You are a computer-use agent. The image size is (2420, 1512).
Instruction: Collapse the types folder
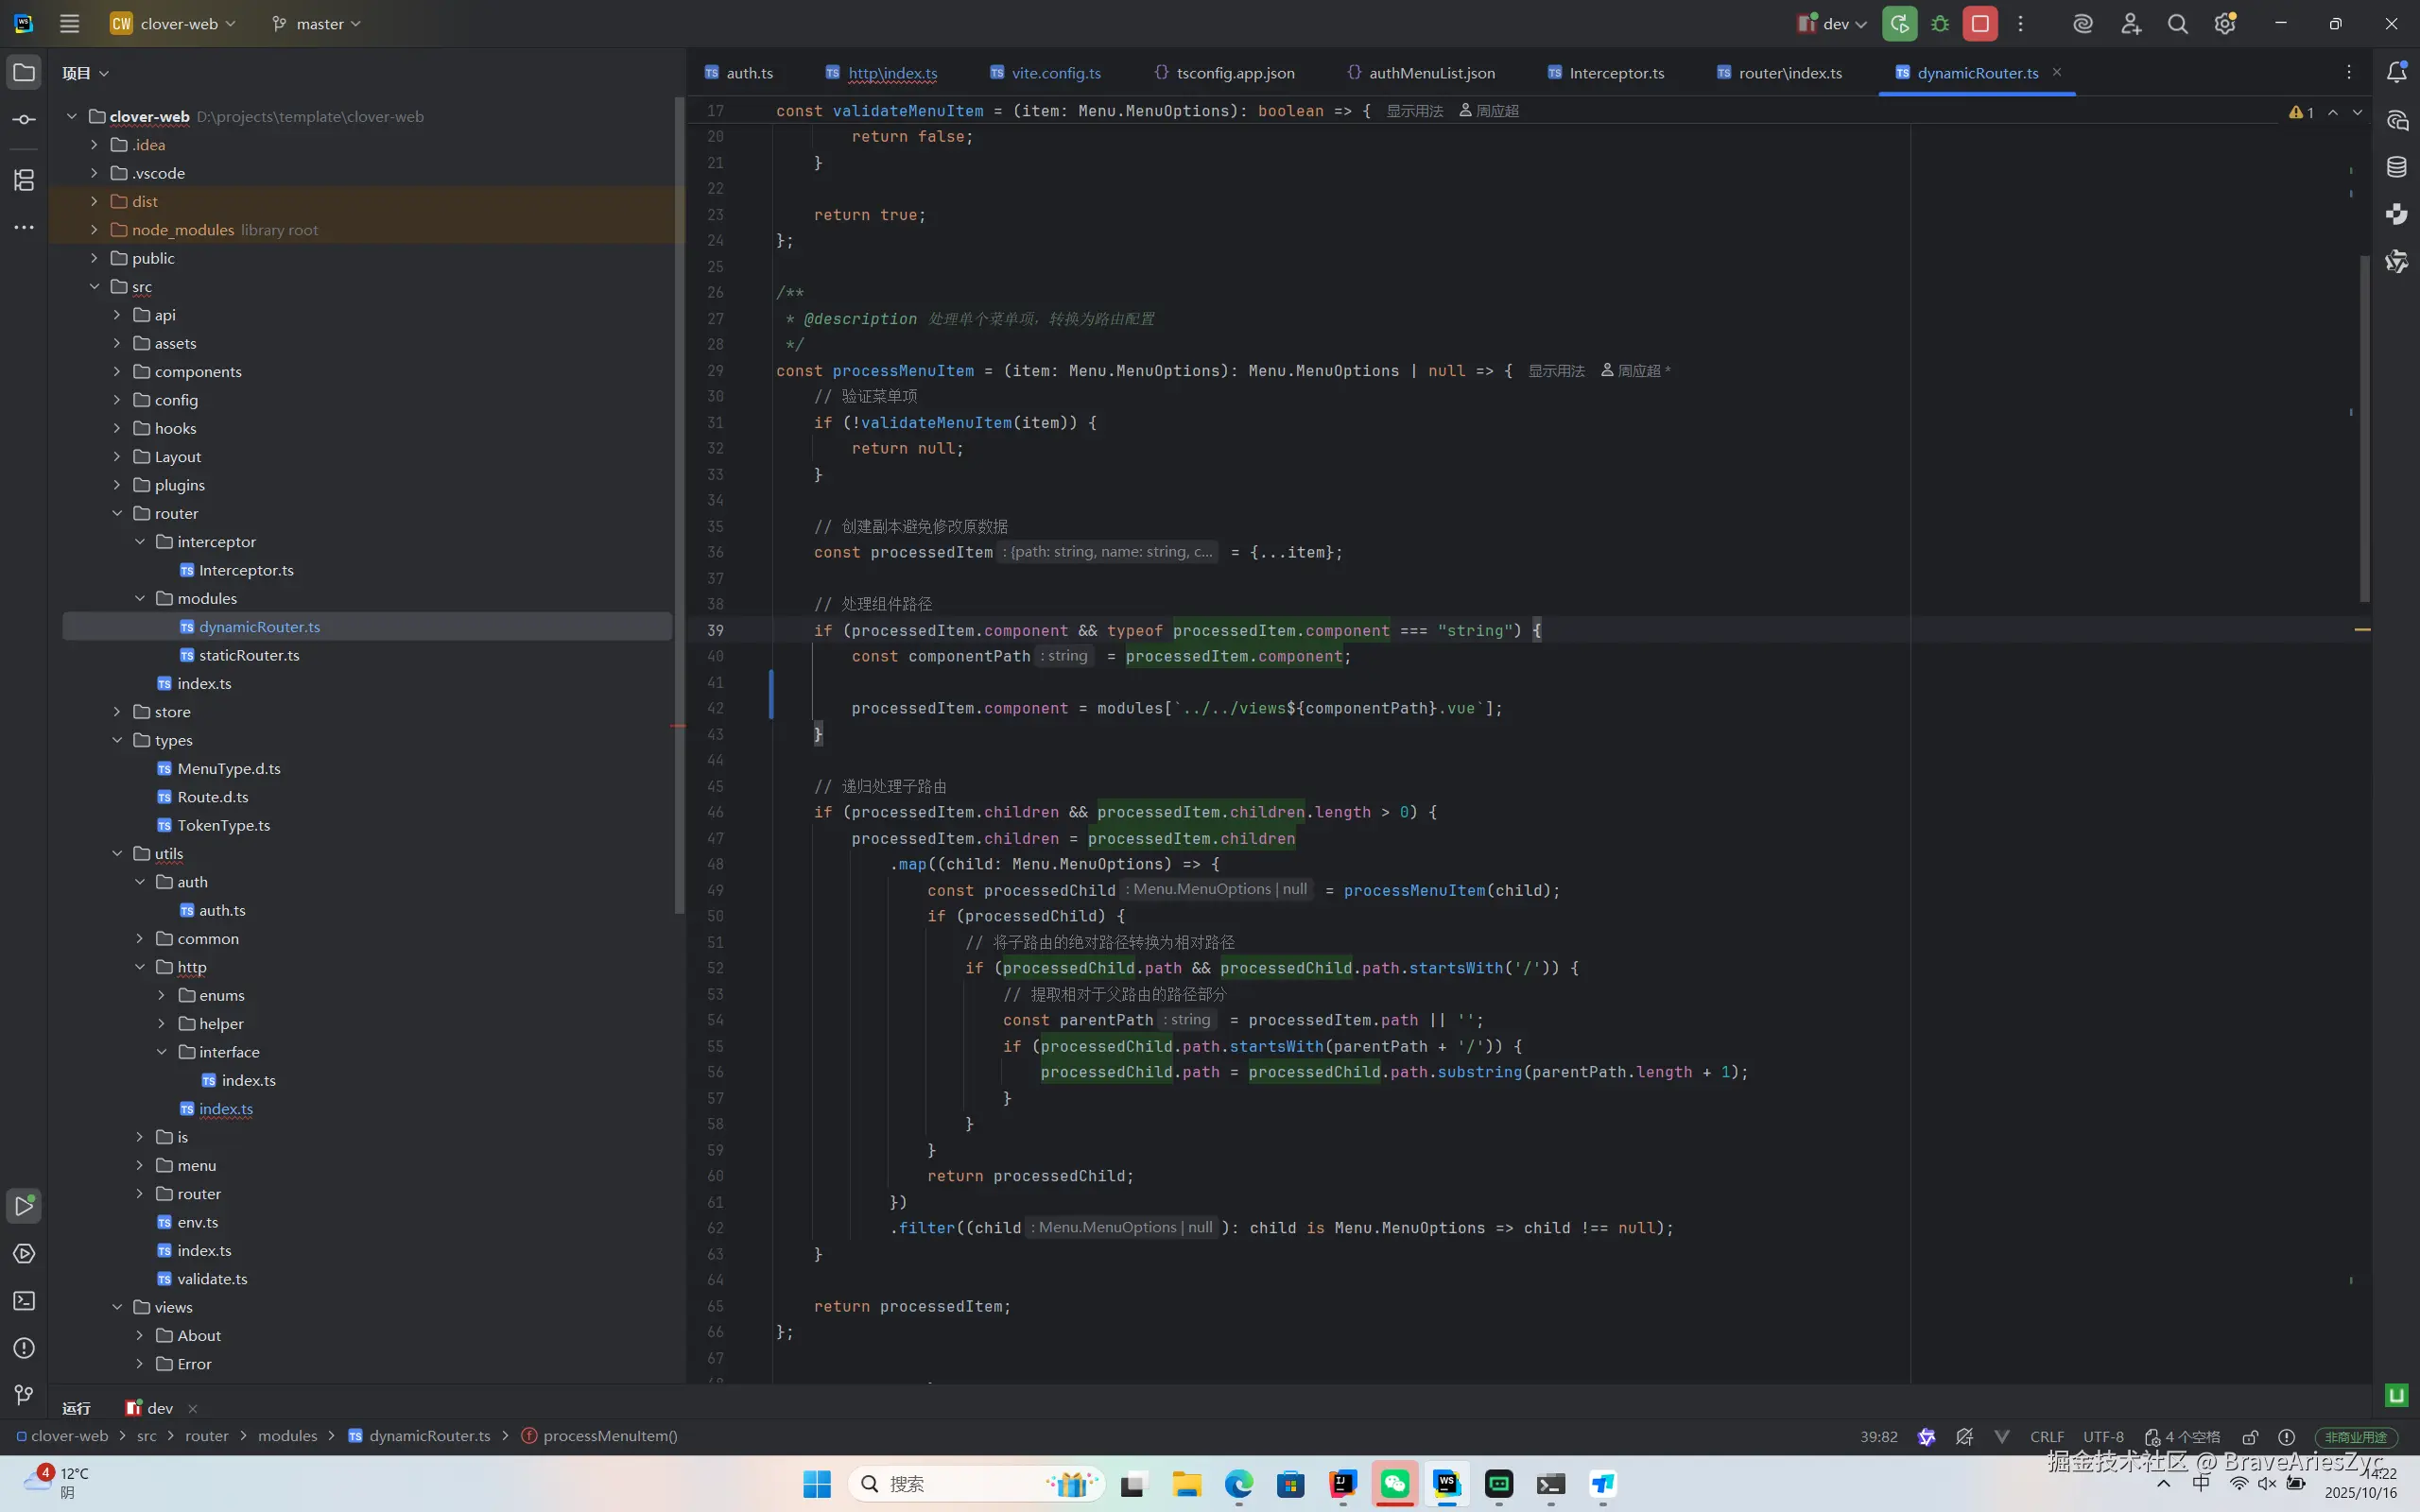[x=117, y=740]
